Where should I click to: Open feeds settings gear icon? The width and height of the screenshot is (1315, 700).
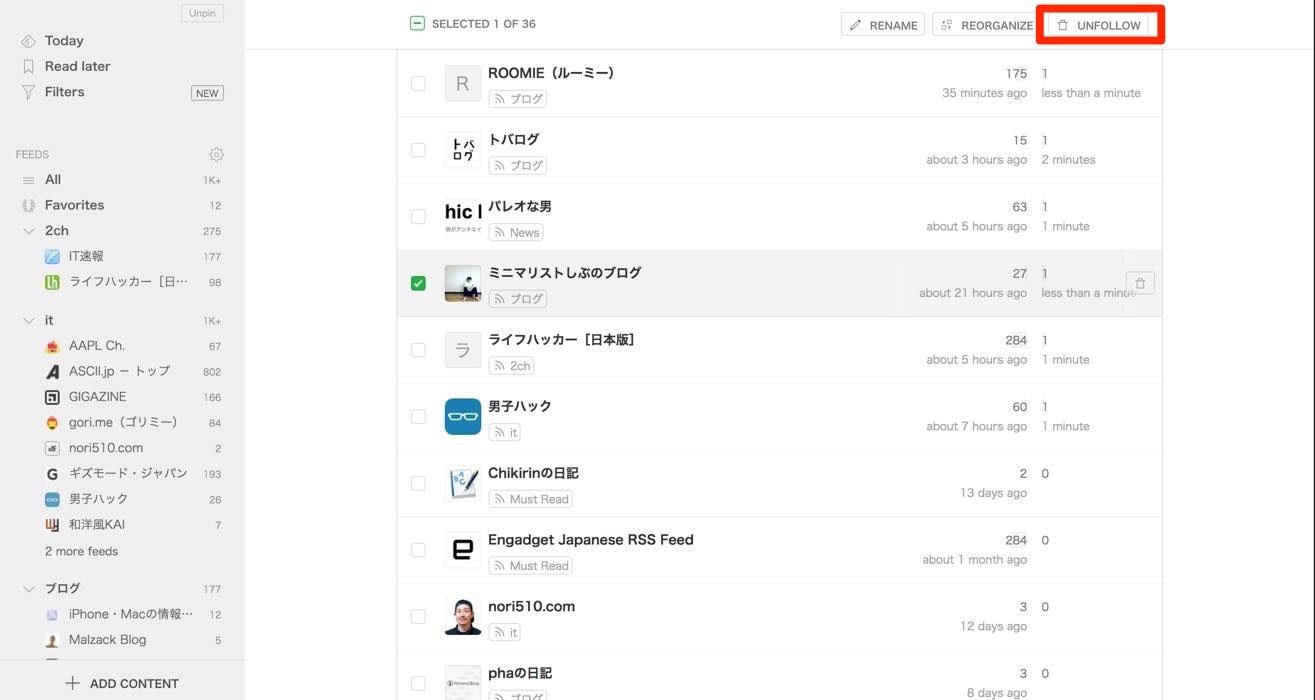pyautogui.click(x=216, y=154)
